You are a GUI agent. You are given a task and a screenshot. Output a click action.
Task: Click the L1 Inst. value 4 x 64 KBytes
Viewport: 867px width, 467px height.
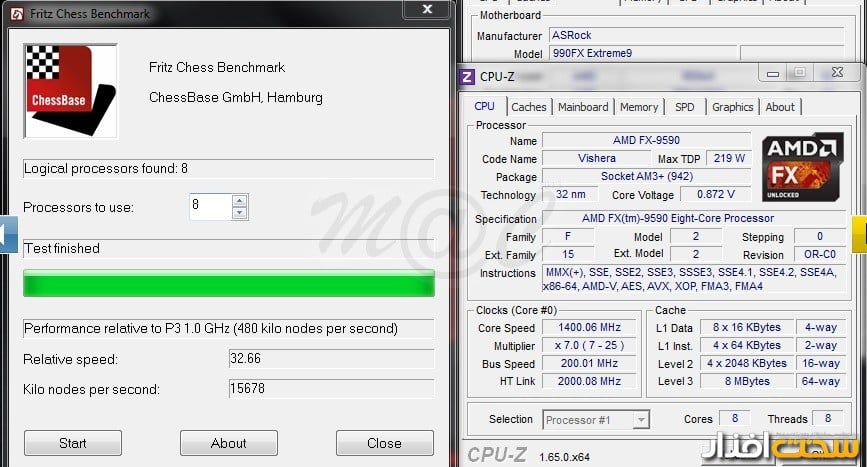click(x=746, y=345)
